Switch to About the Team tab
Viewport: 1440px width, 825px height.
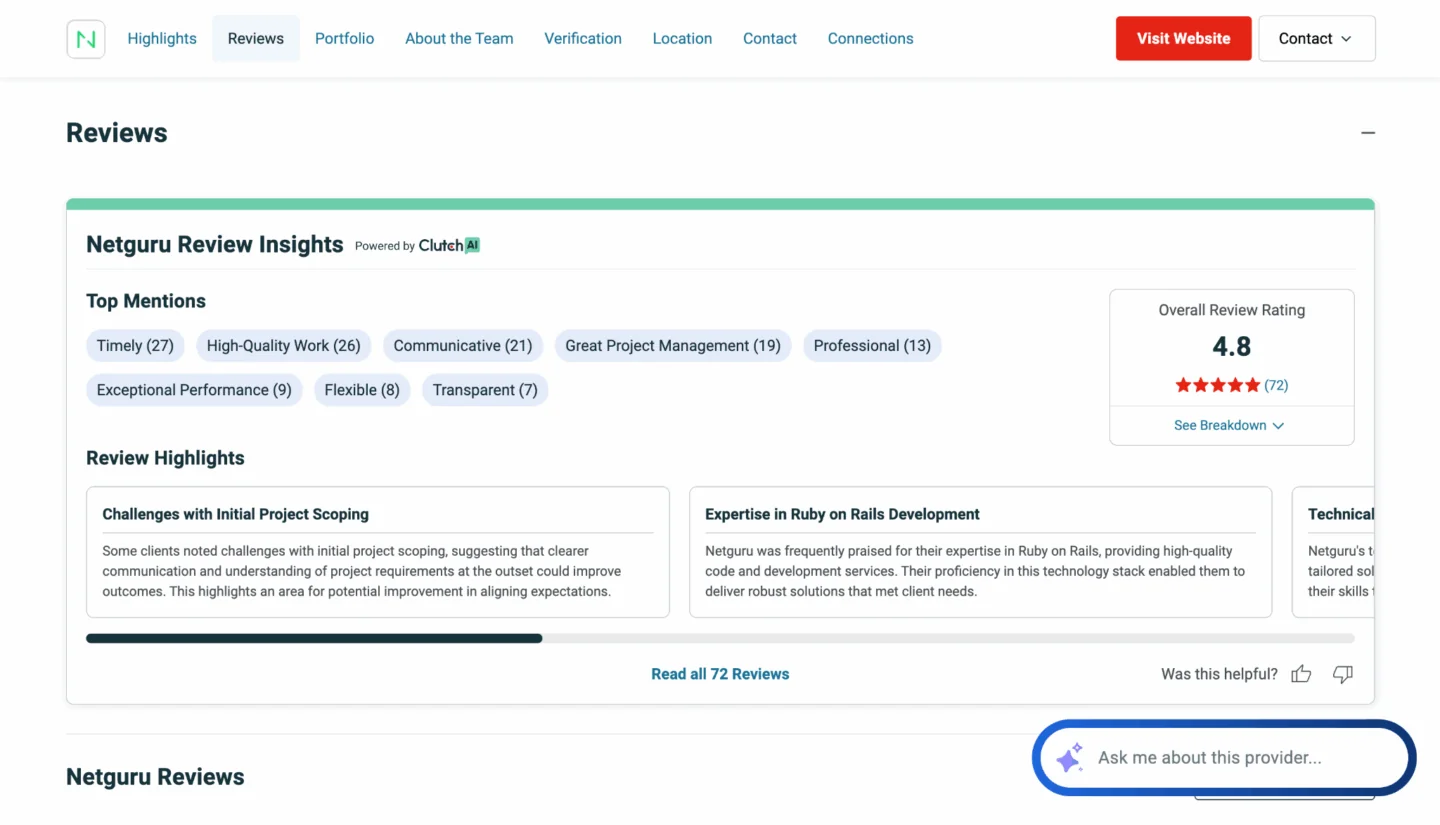coord(459,38)
